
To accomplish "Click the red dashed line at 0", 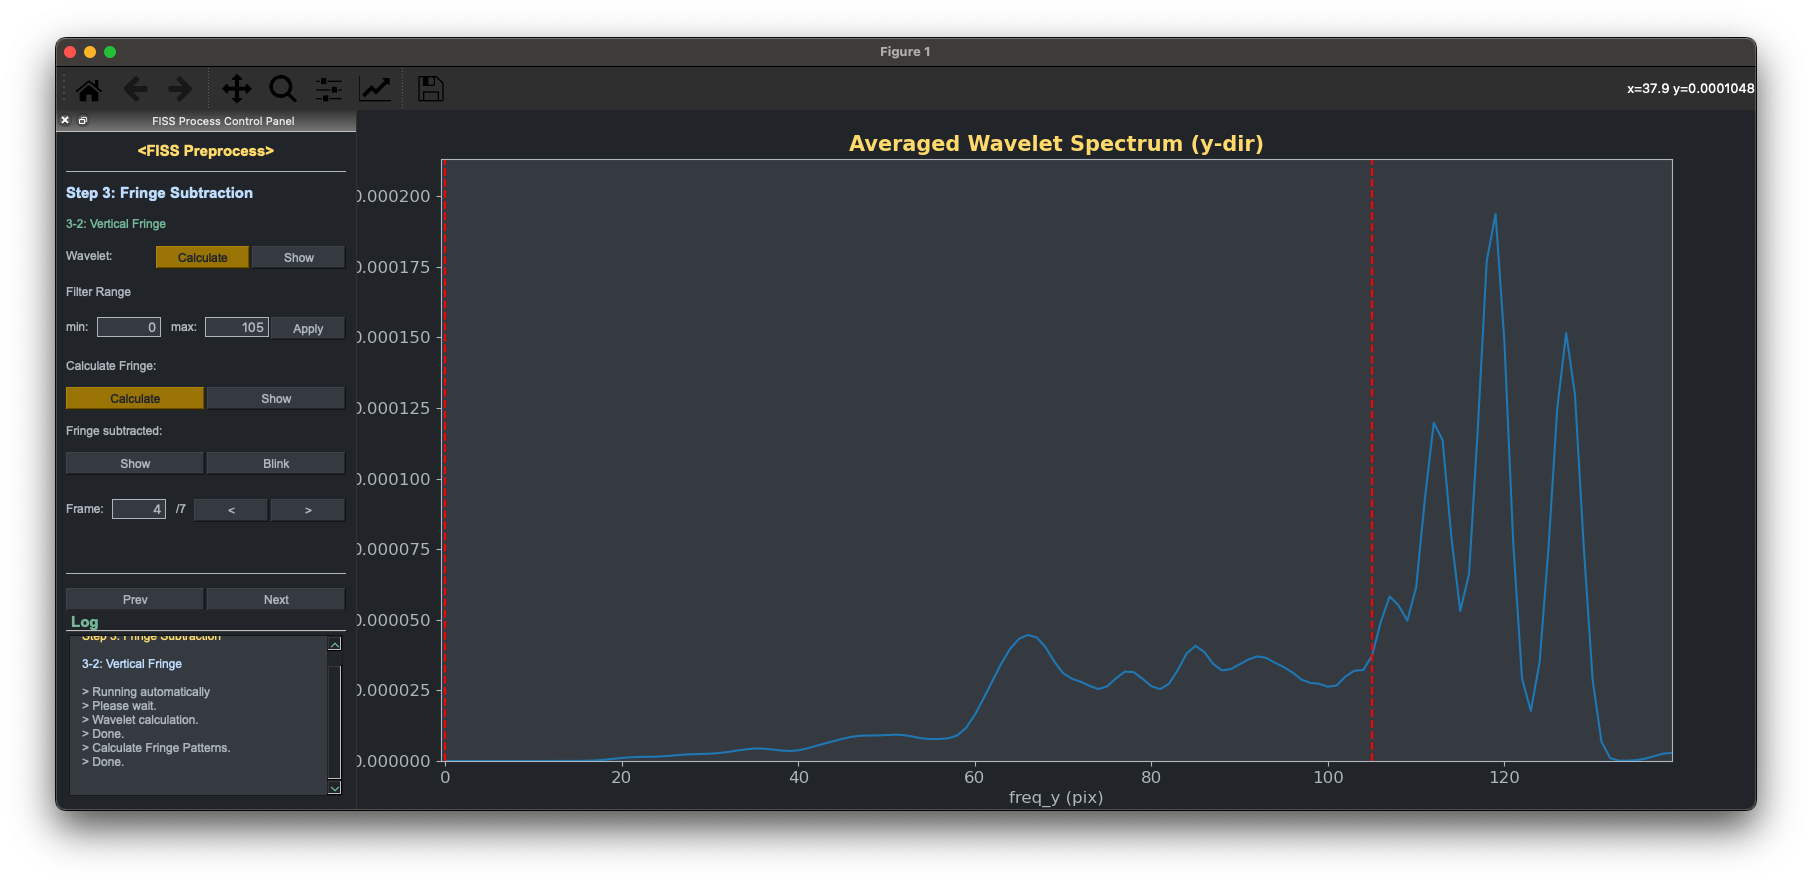I will pos(445,460).
